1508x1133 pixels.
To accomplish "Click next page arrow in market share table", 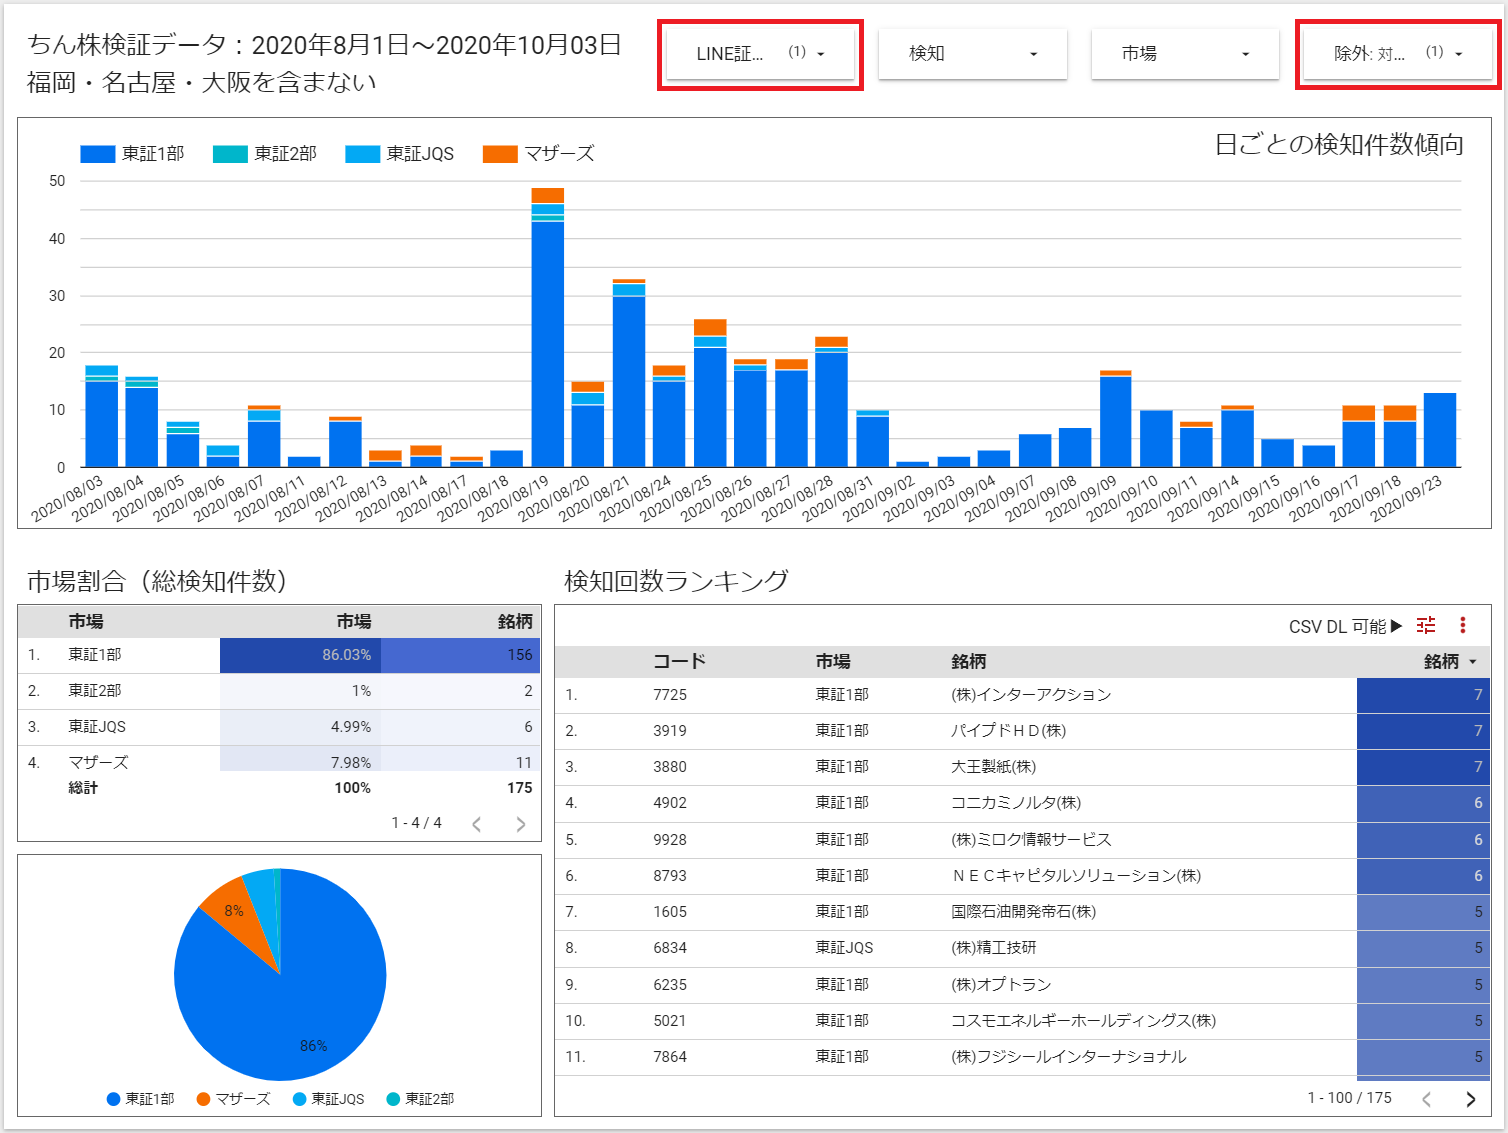I will point(520,824).
